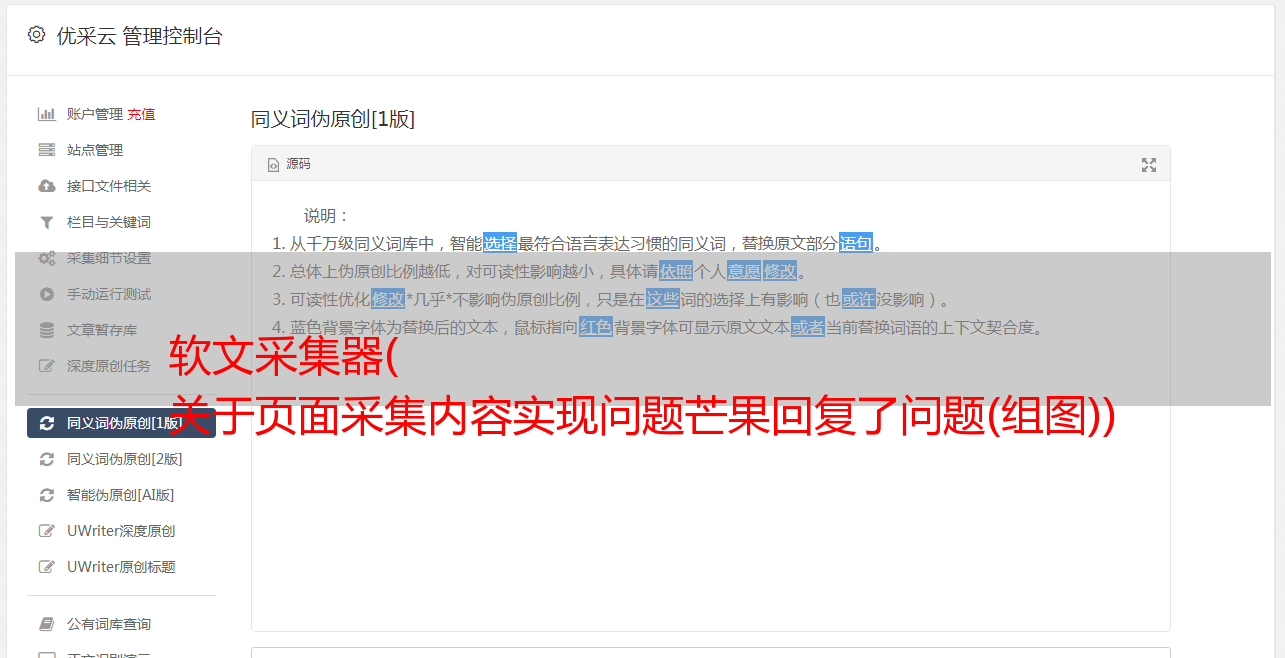This screenshot has width=1285, height=658.
Task: Click the cloud upload icon for 接口文件相关
Action: click(x=46, y=186)
